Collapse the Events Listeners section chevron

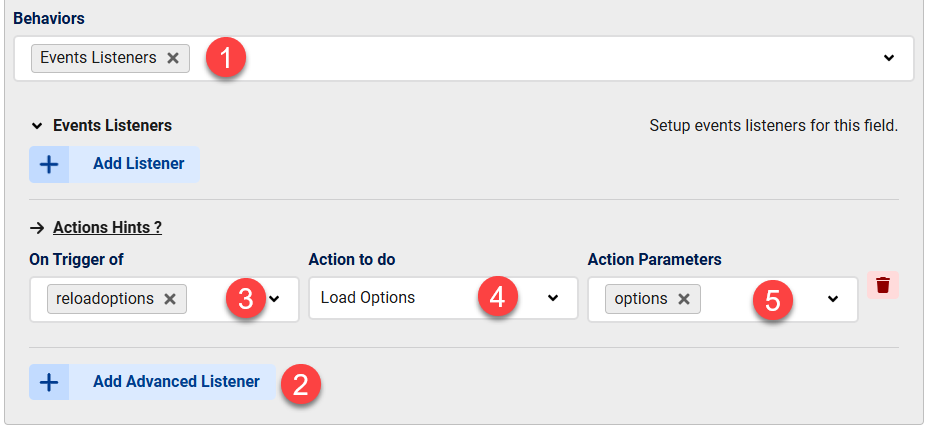coord(37,126)
